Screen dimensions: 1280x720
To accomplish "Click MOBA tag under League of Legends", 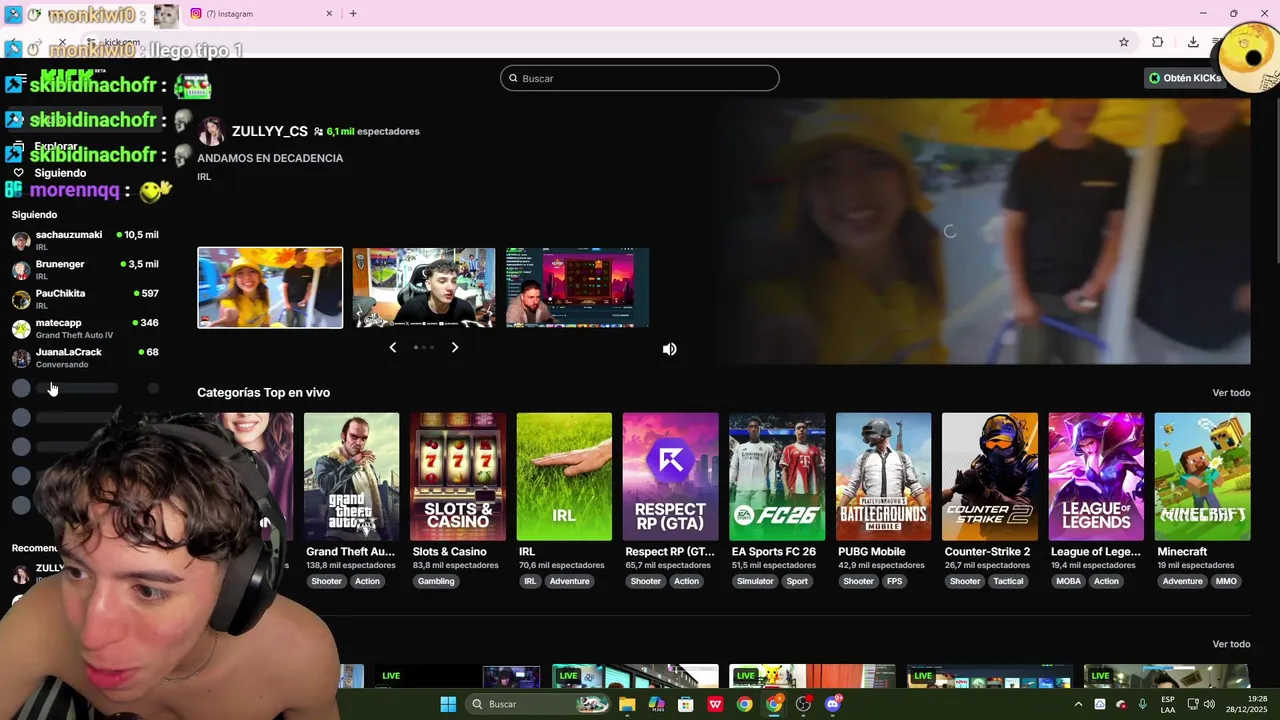I will coord(1068,581).
